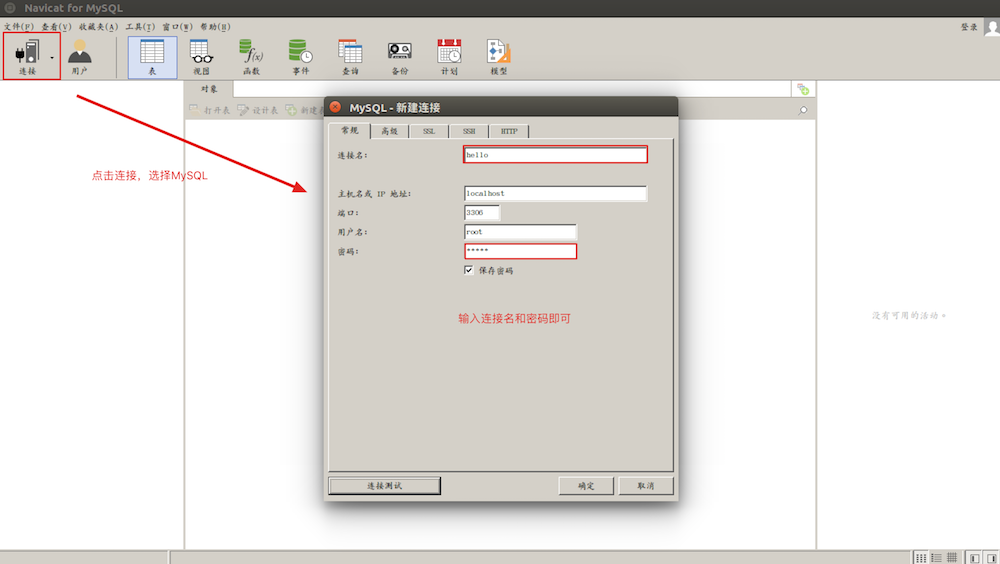Switch to list view mode in status bar
1000x564 pixels.
tap(937, 557)
